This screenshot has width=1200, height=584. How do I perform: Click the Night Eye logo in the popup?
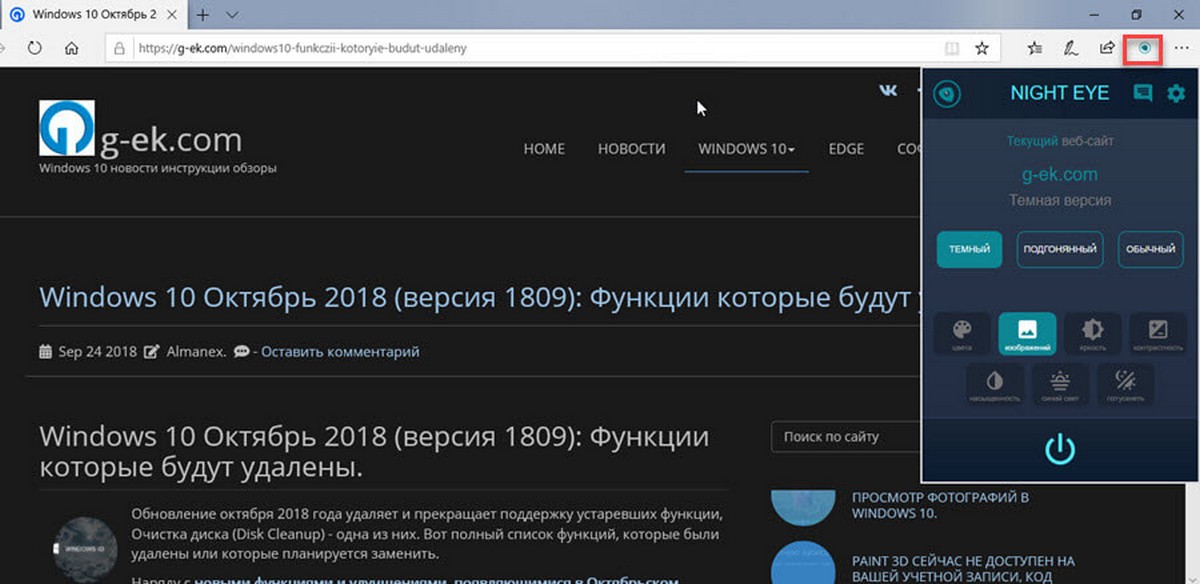[x=947, y=93]
